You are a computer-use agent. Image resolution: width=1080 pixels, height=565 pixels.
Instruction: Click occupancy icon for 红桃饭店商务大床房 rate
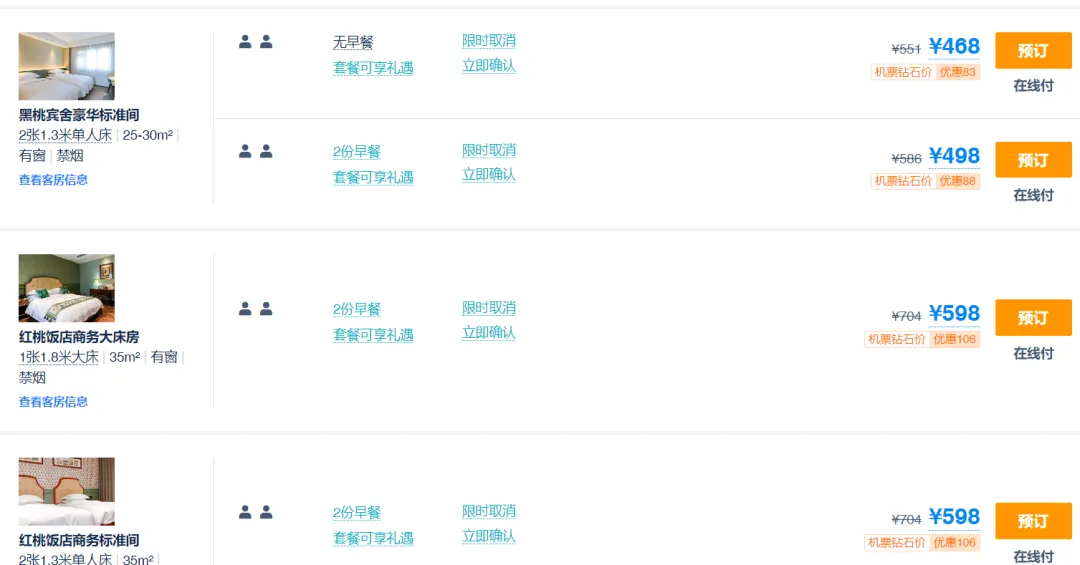pos(255,309)
